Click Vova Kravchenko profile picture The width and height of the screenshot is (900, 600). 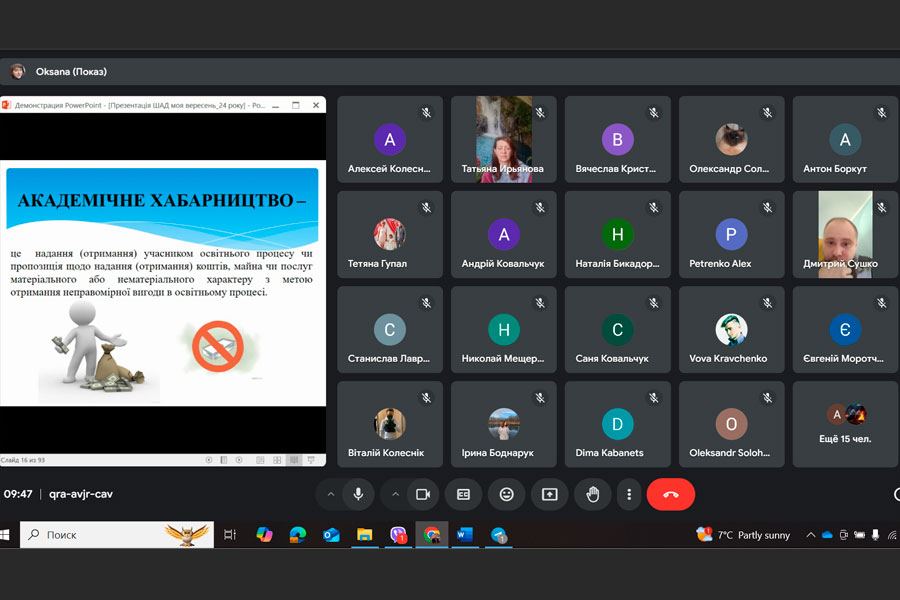pyautogui.click(x=731, y=330)
